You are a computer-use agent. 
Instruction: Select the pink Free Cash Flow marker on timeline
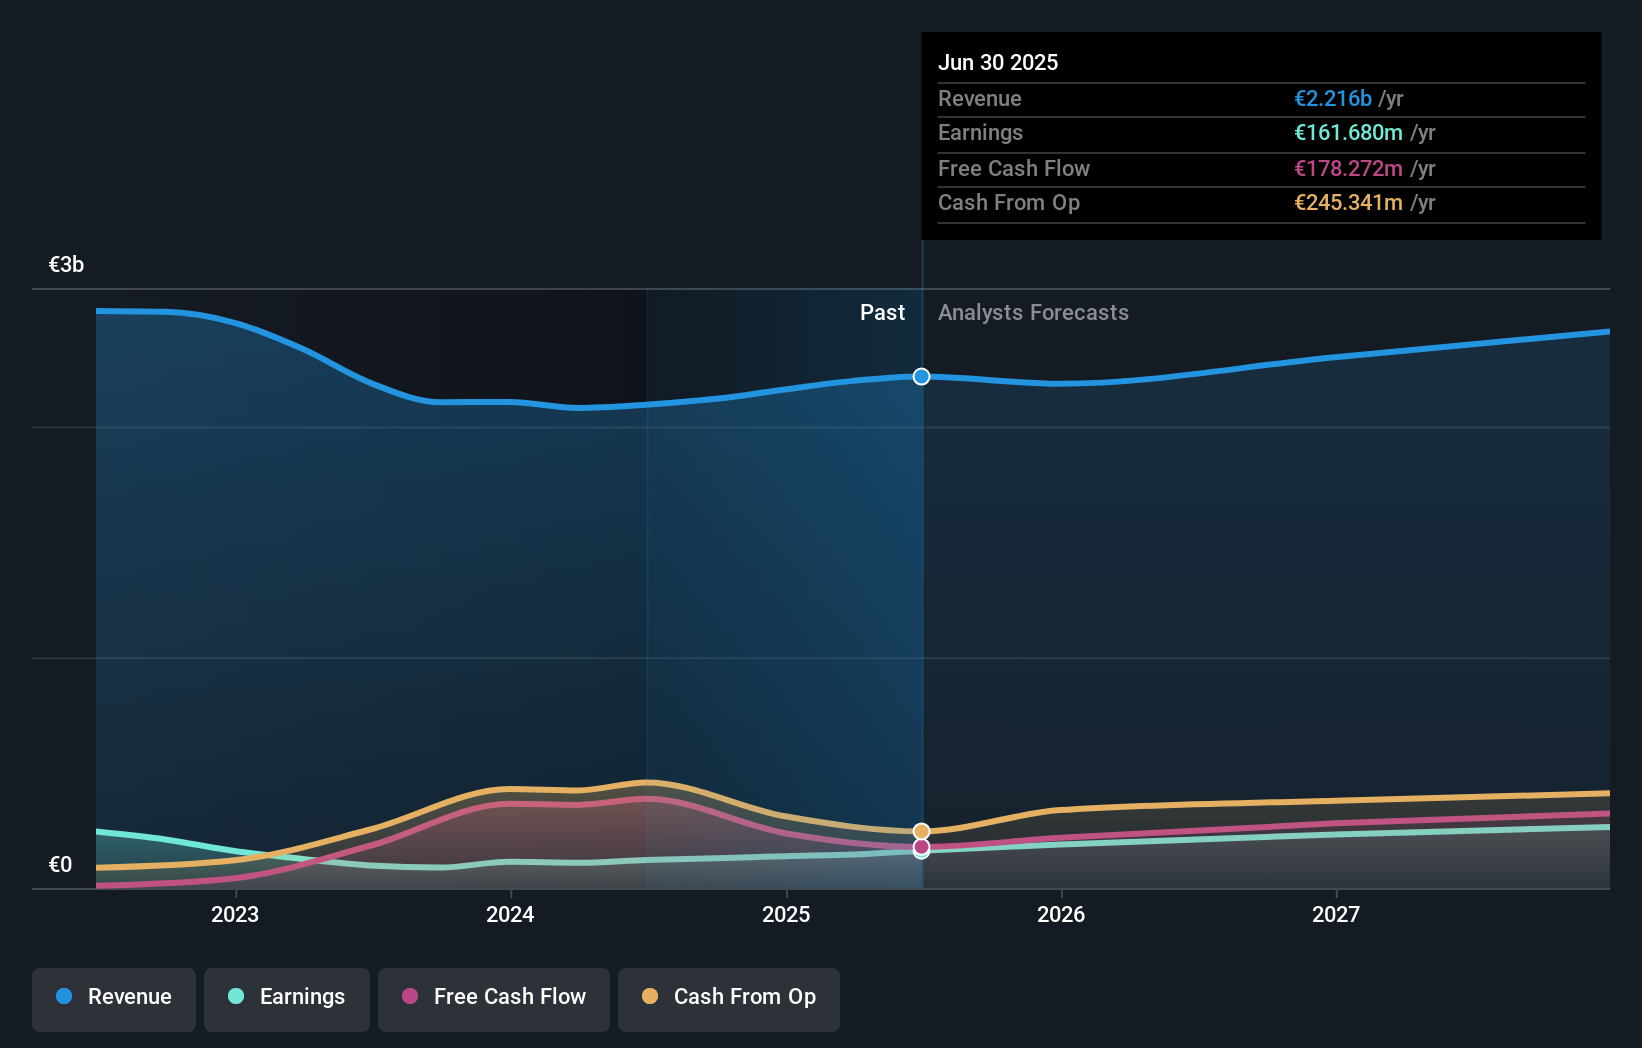[x=921, y=848]
